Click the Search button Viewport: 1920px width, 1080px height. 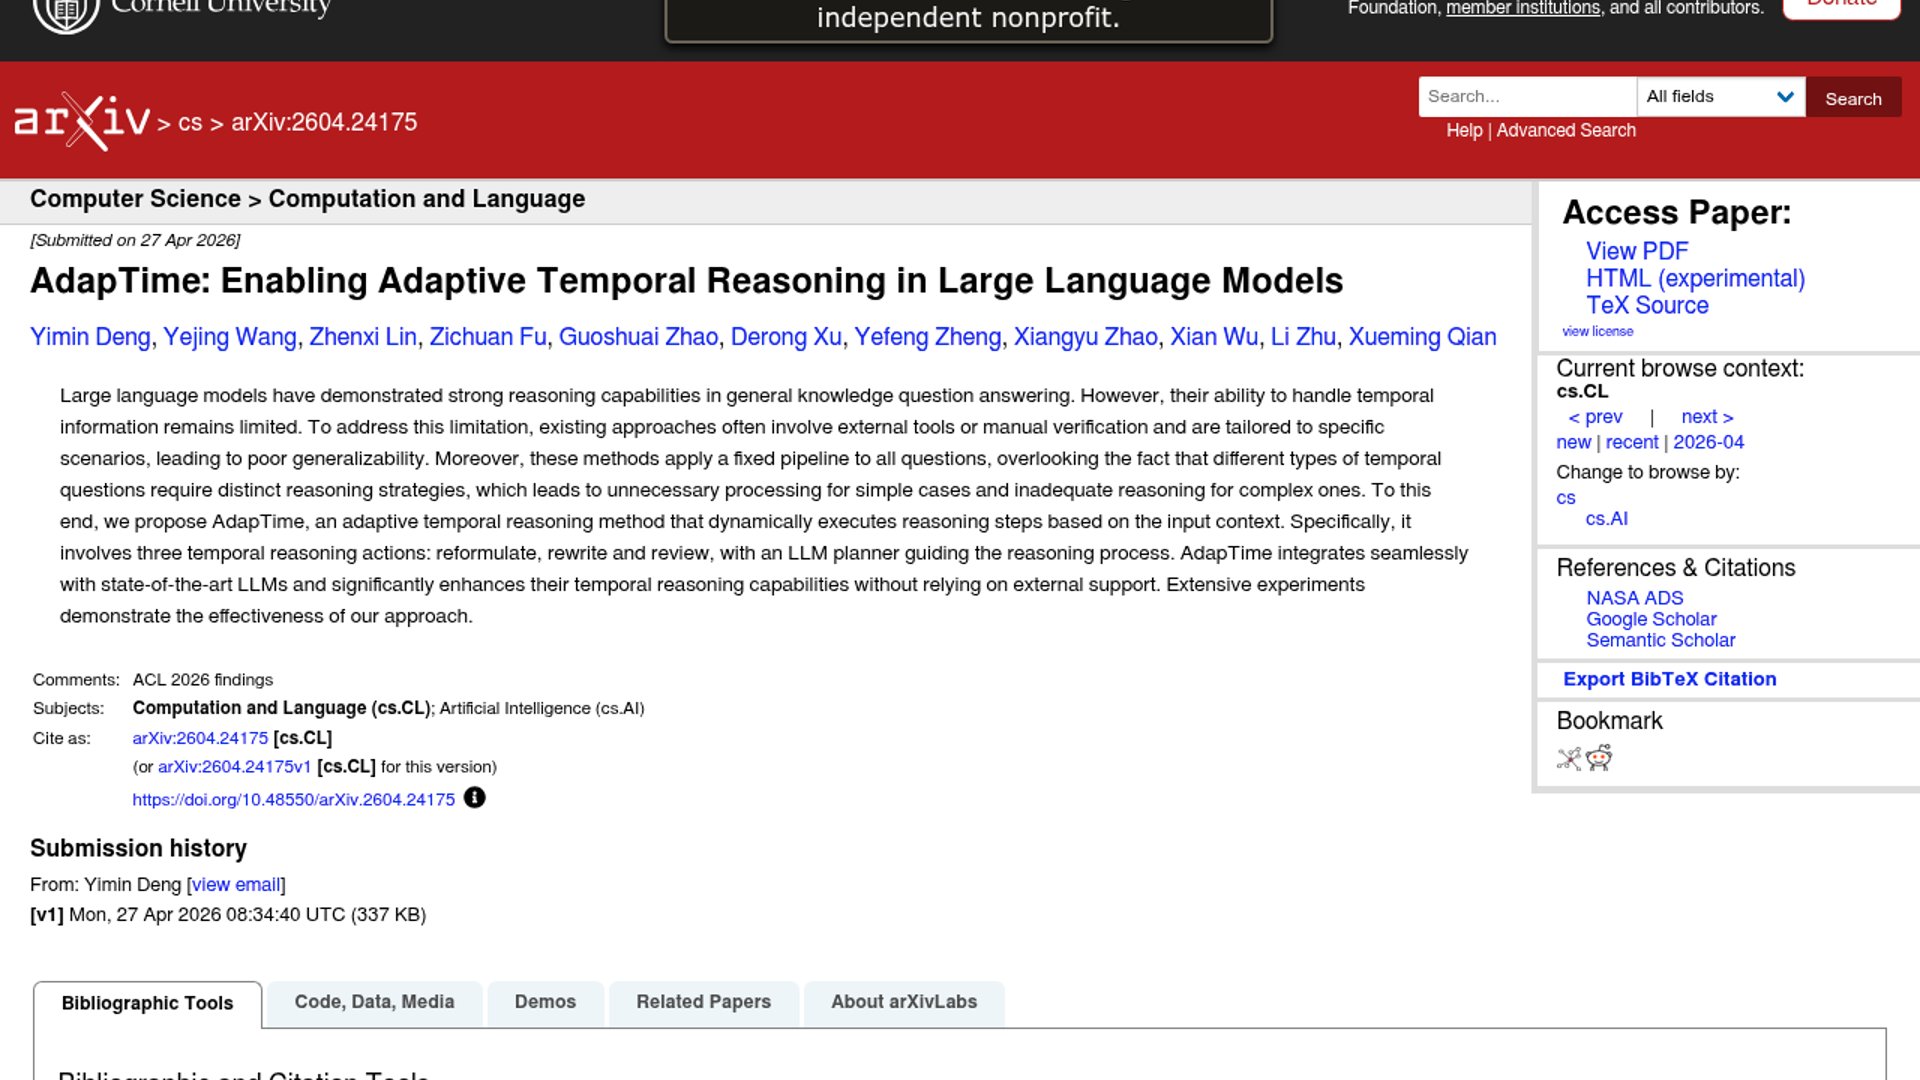1852,98
